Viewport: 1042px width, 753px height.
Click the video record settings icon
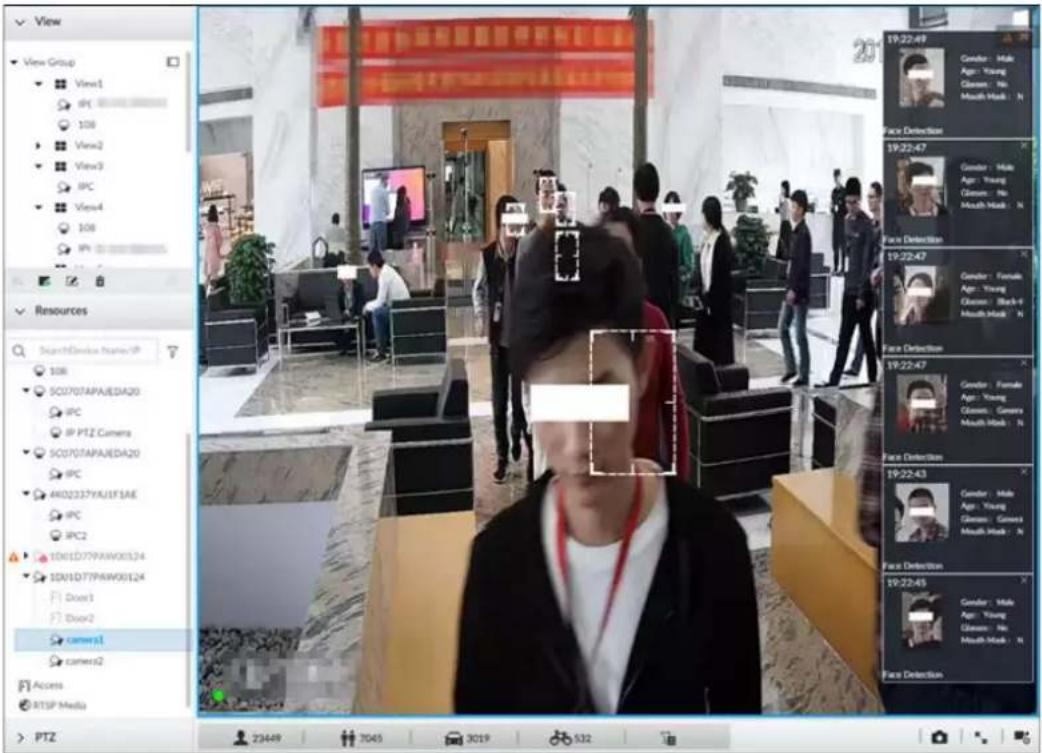pos(1021,736)
